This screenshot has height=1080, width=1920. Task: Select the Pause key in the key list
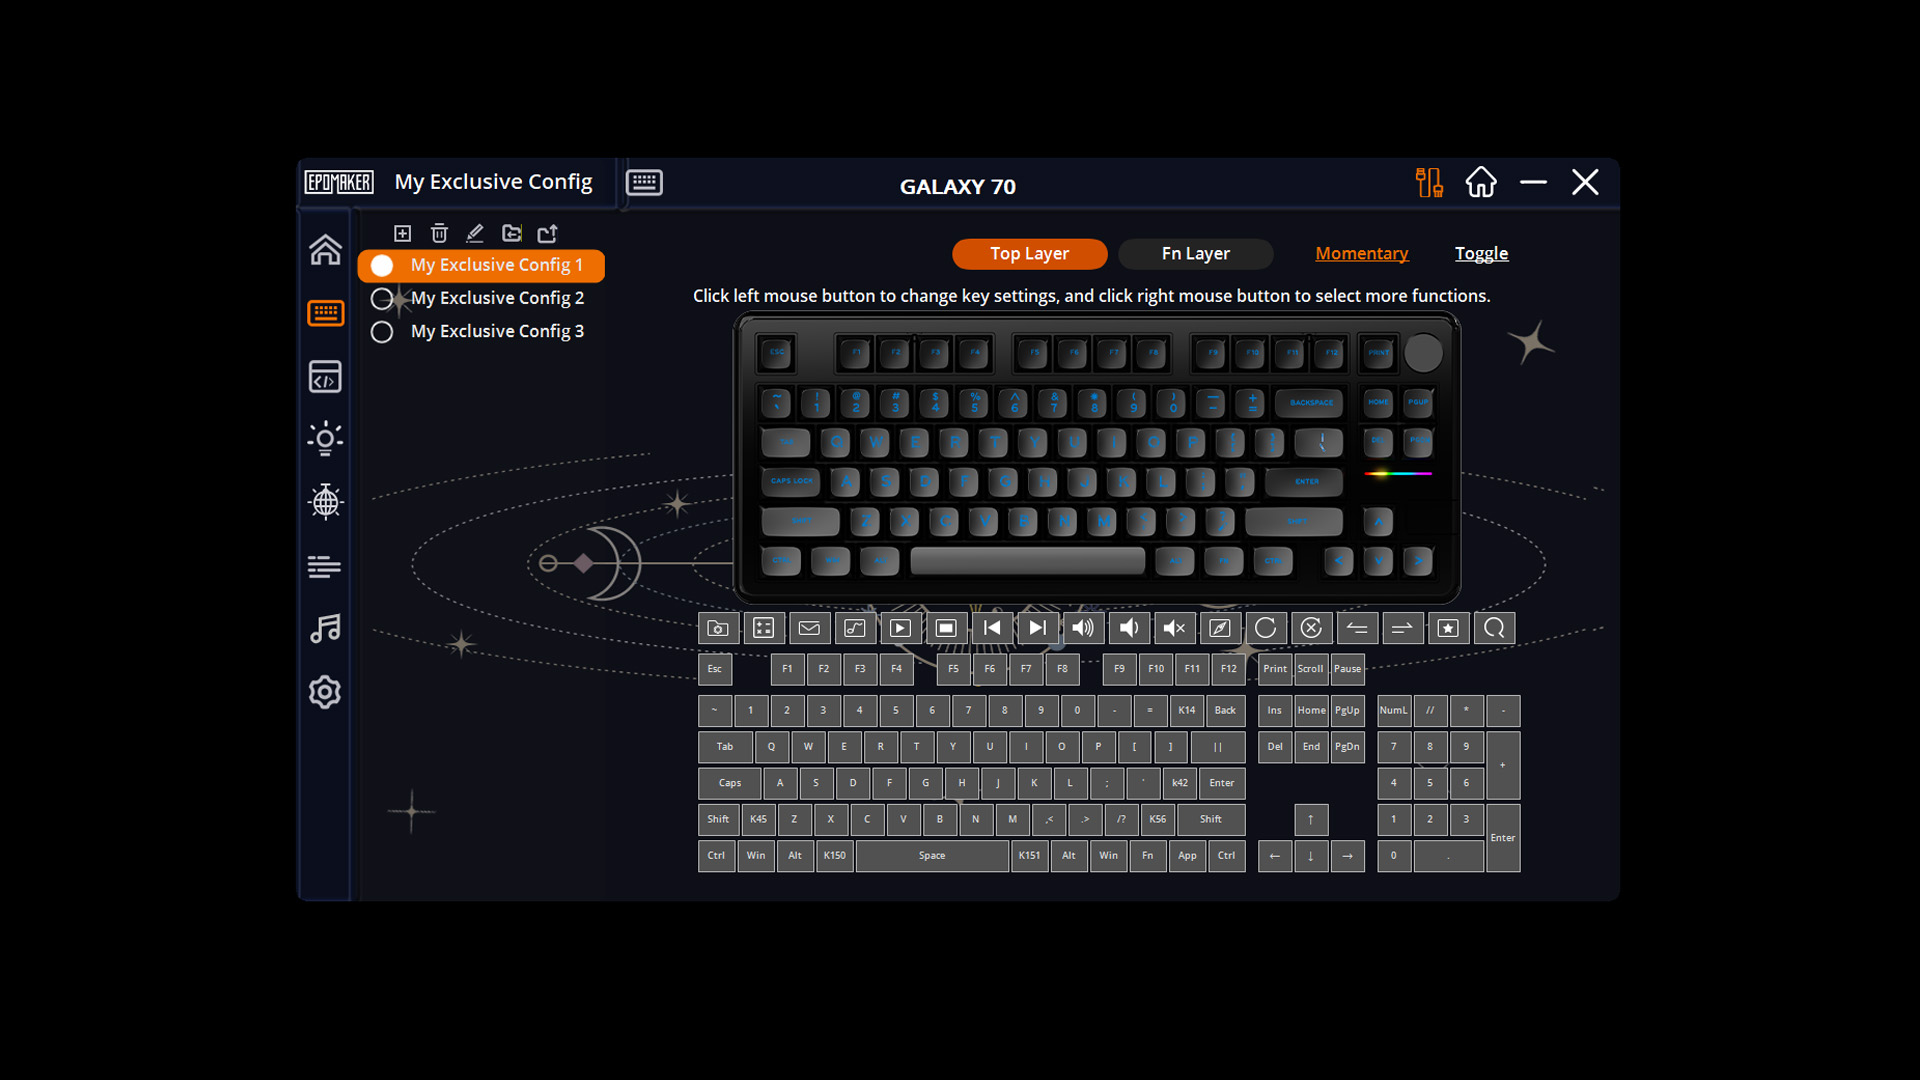point(1347,669)
